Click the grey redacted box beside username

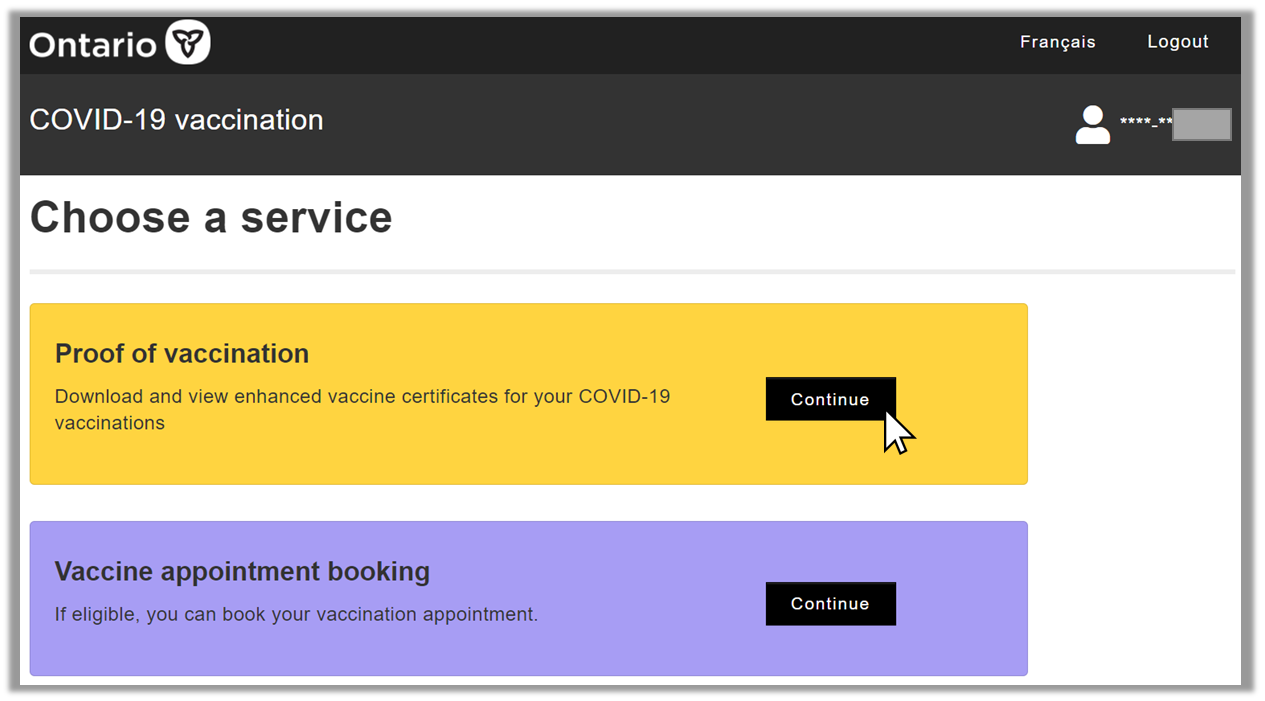[x=1201, y=125]
